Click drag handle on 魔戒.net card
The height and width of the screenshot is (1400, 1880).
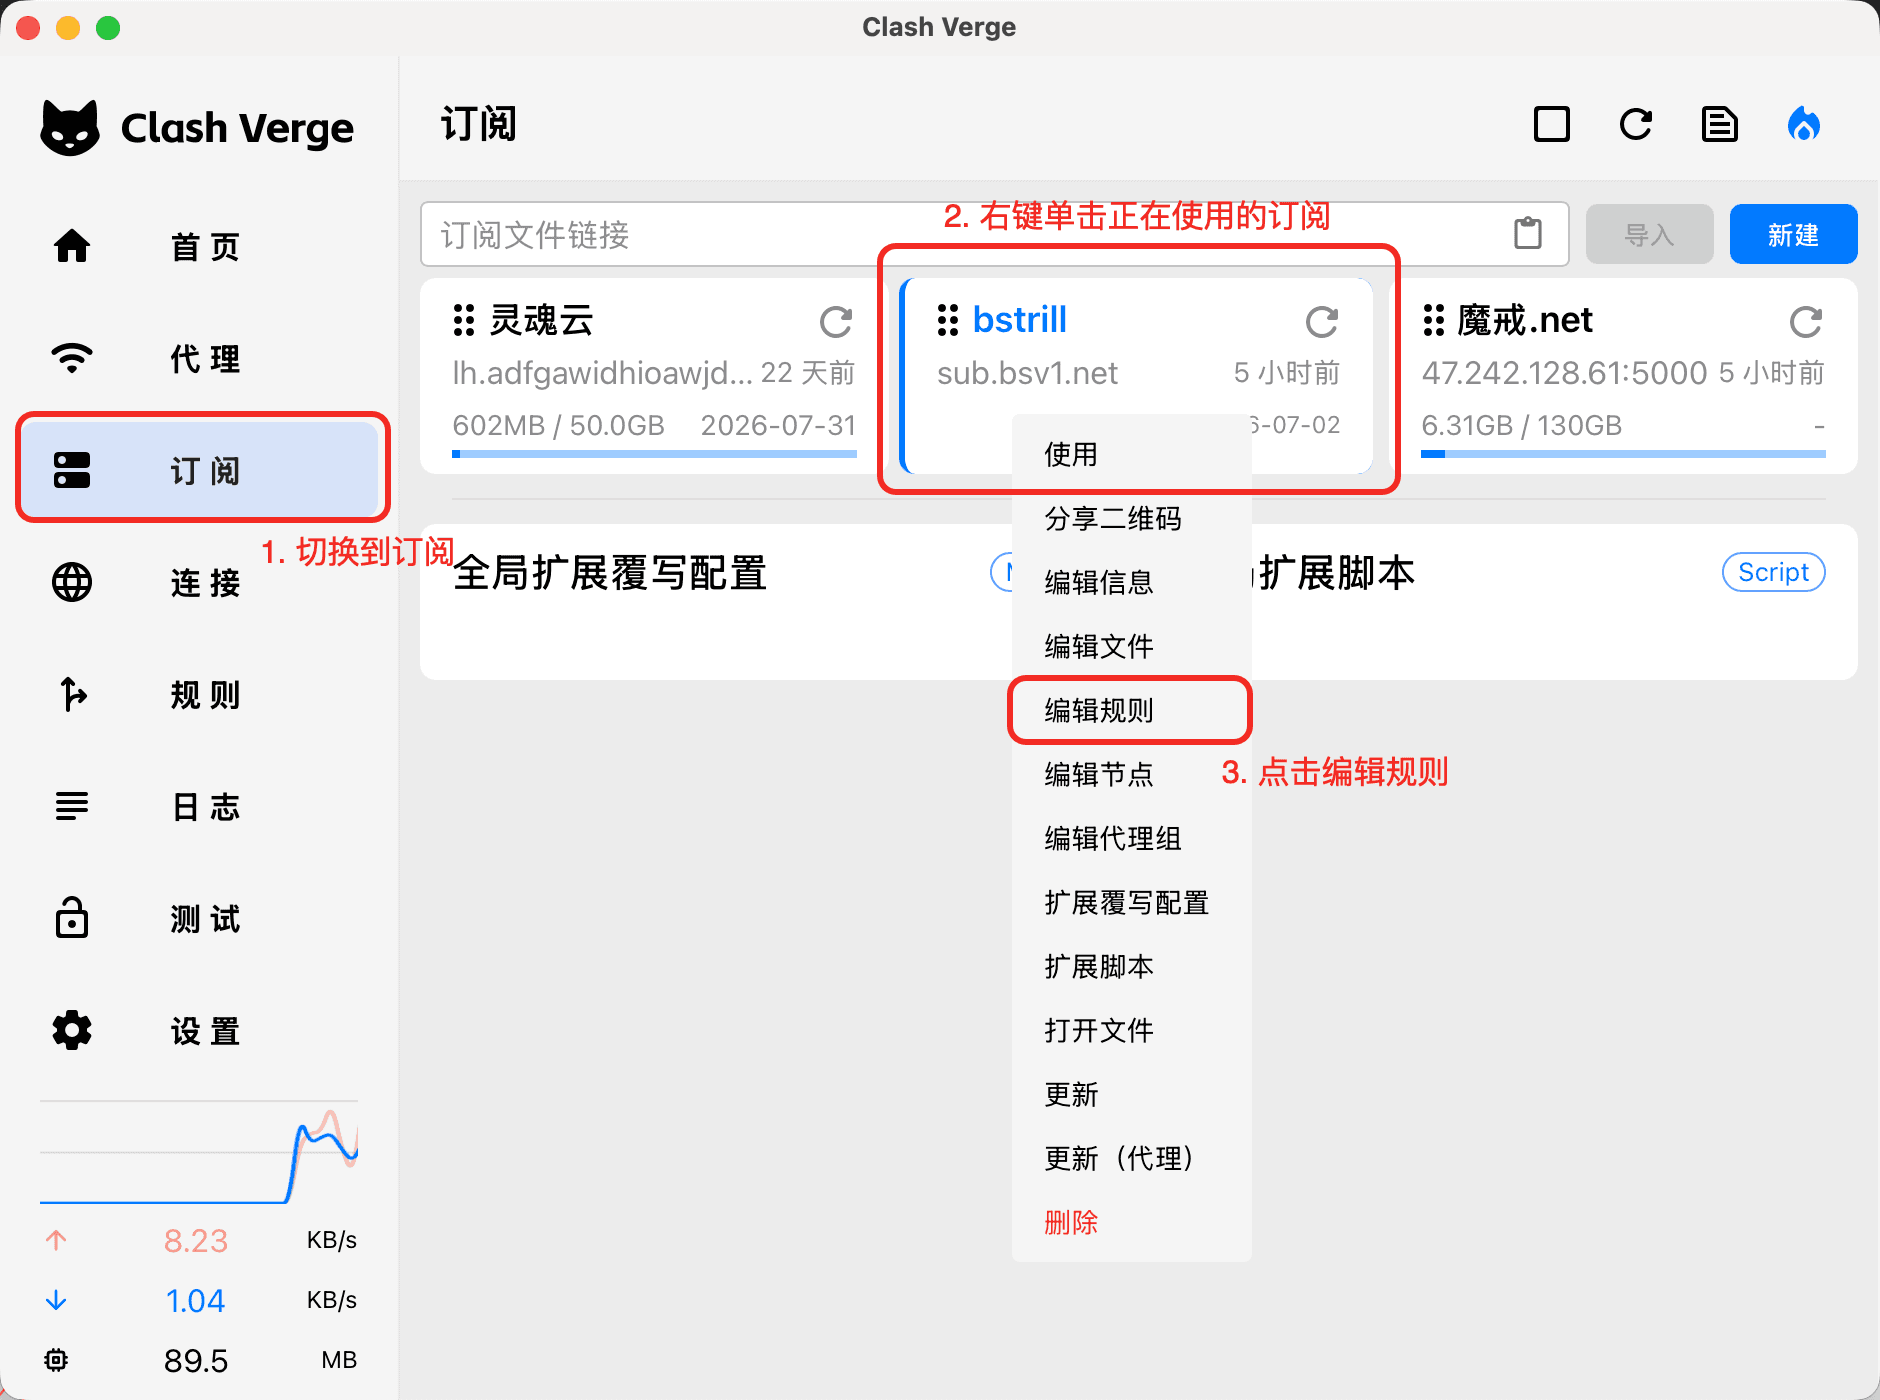click(1433, 320)
